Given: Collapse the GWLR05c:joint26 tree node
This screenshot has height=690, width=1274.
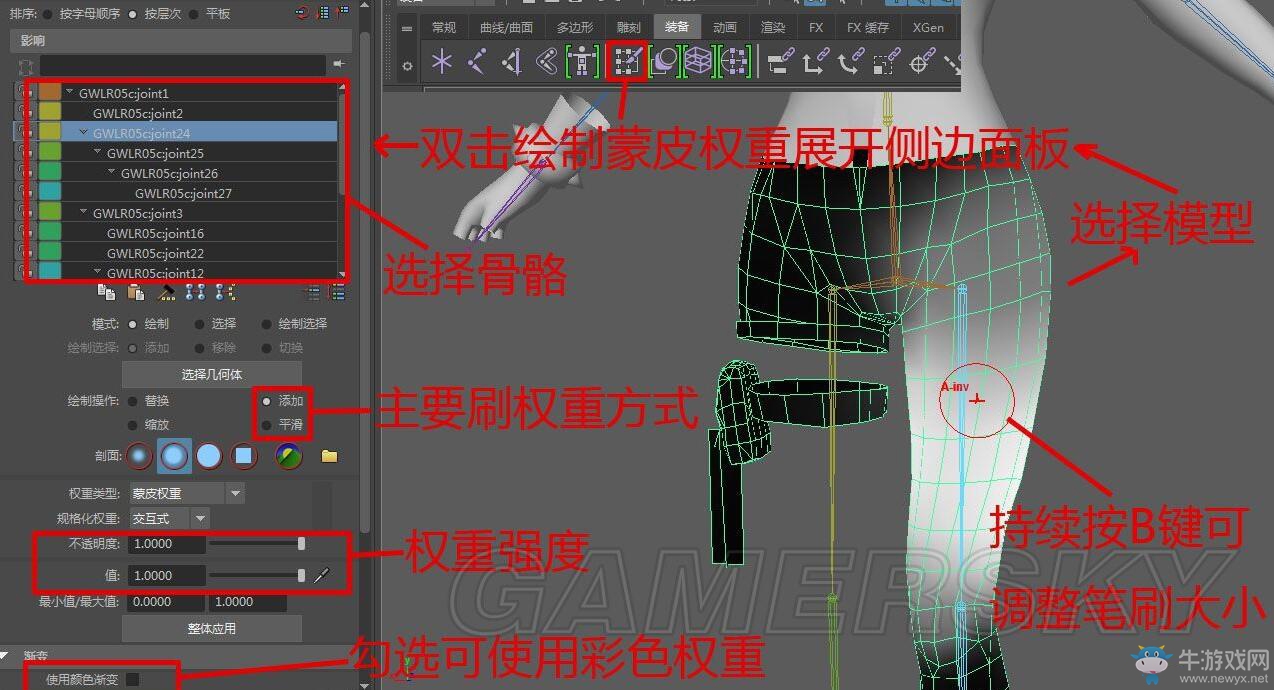Looking at the screenshot, I should (x=112, y=173).
